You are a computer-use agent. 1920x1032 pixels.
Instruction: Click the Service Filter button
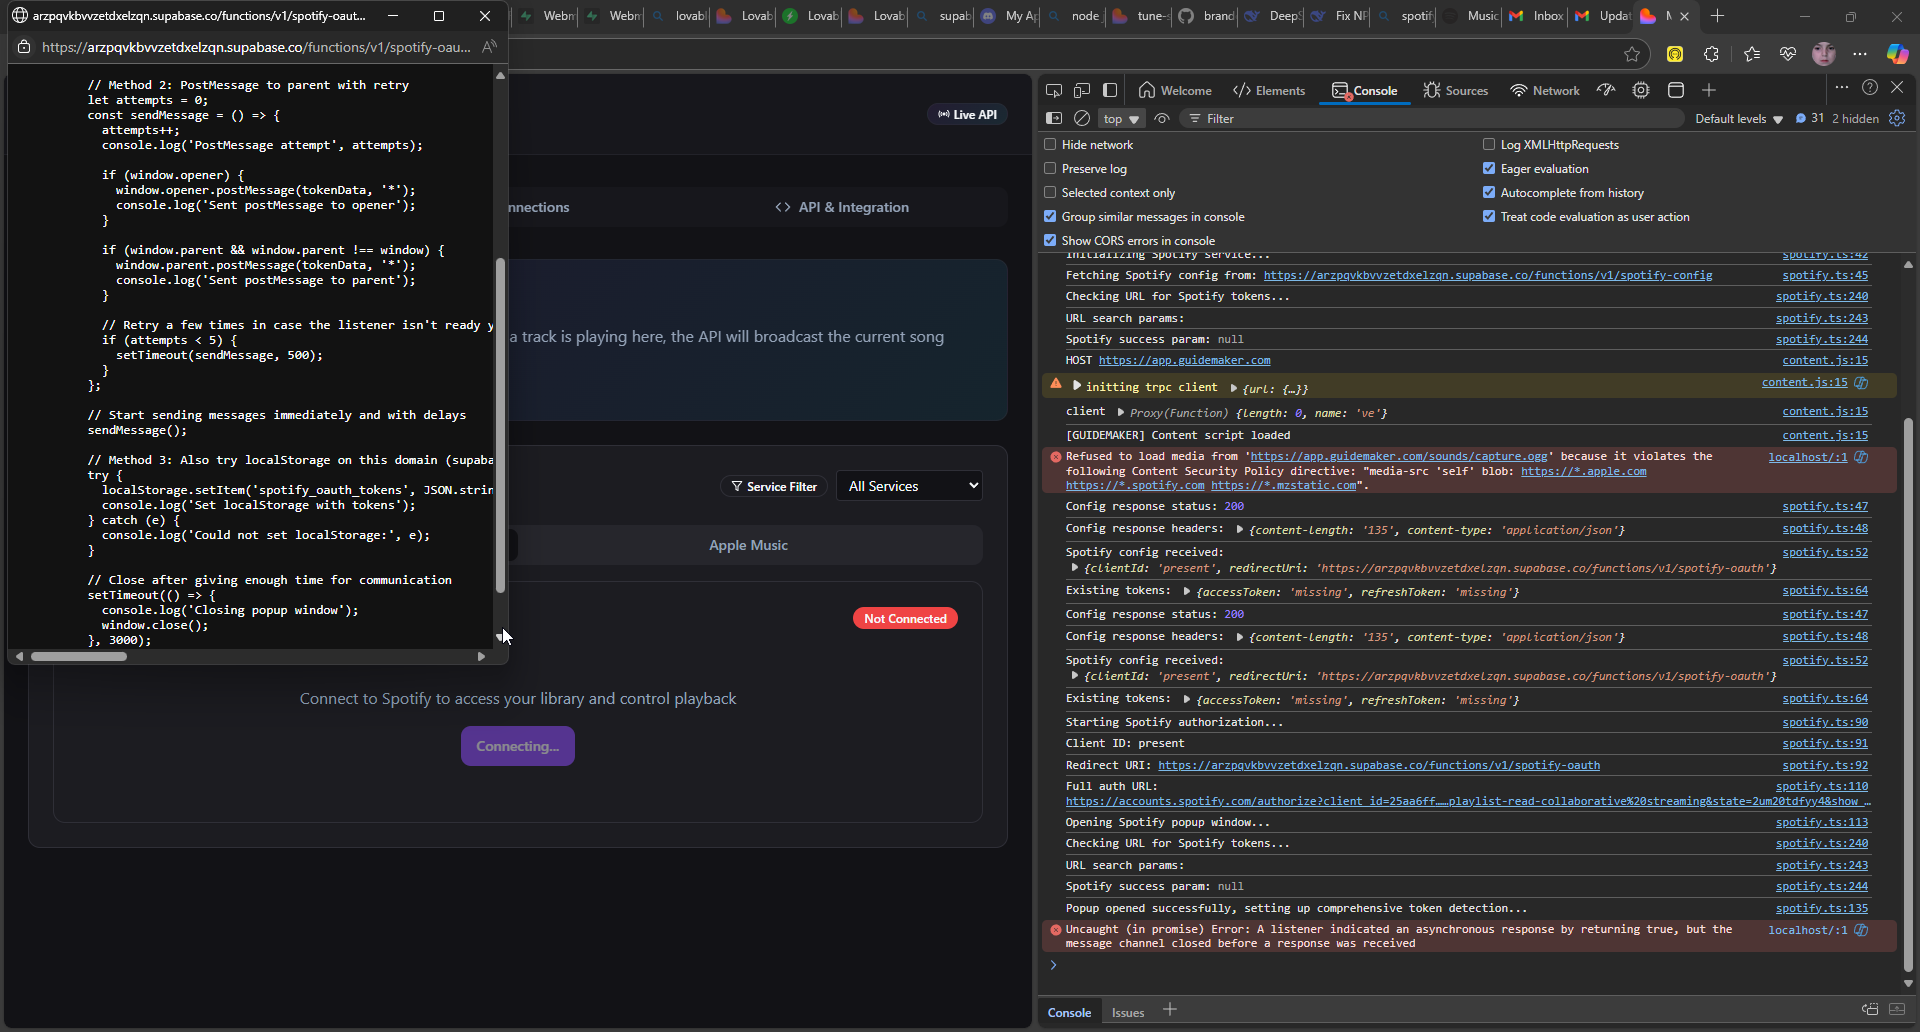tap(774, 486)
